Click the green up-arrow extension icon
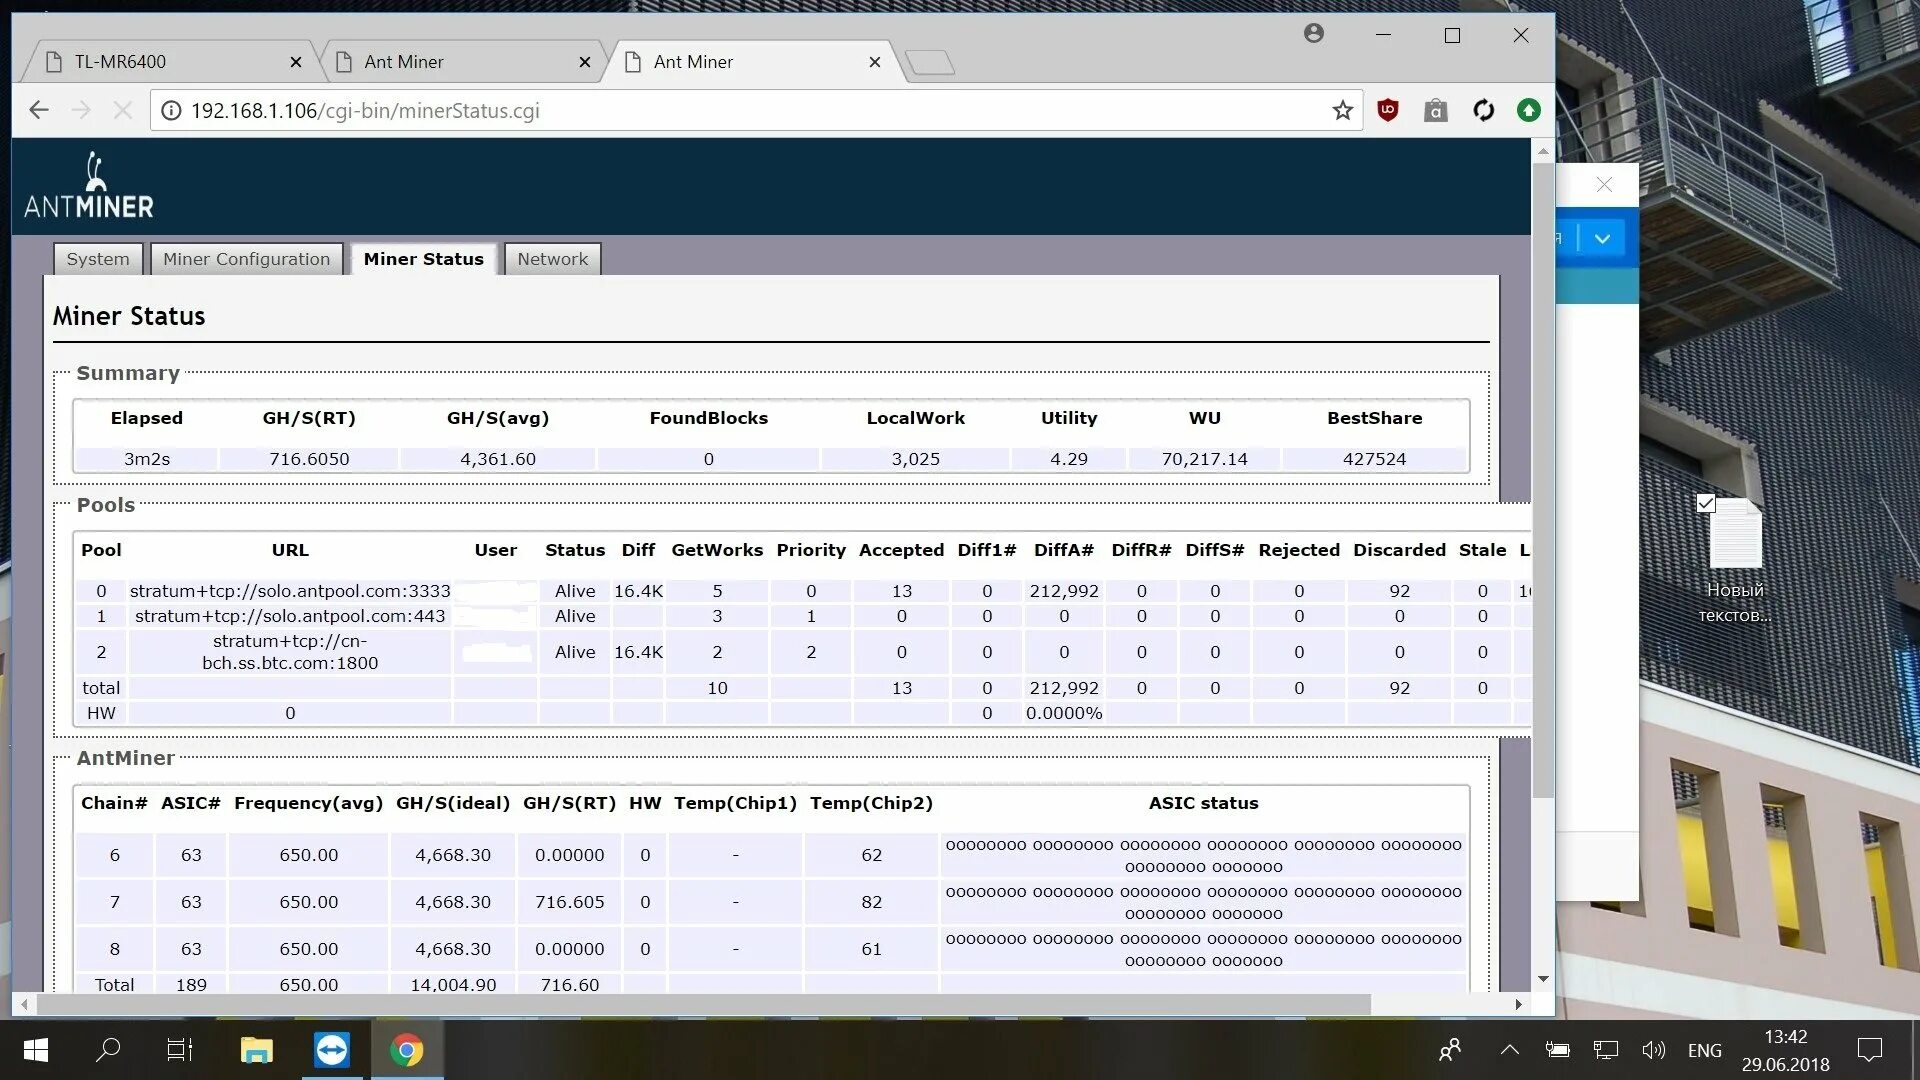This screenshot has width=1920, height=1080. click(1528, 111)
